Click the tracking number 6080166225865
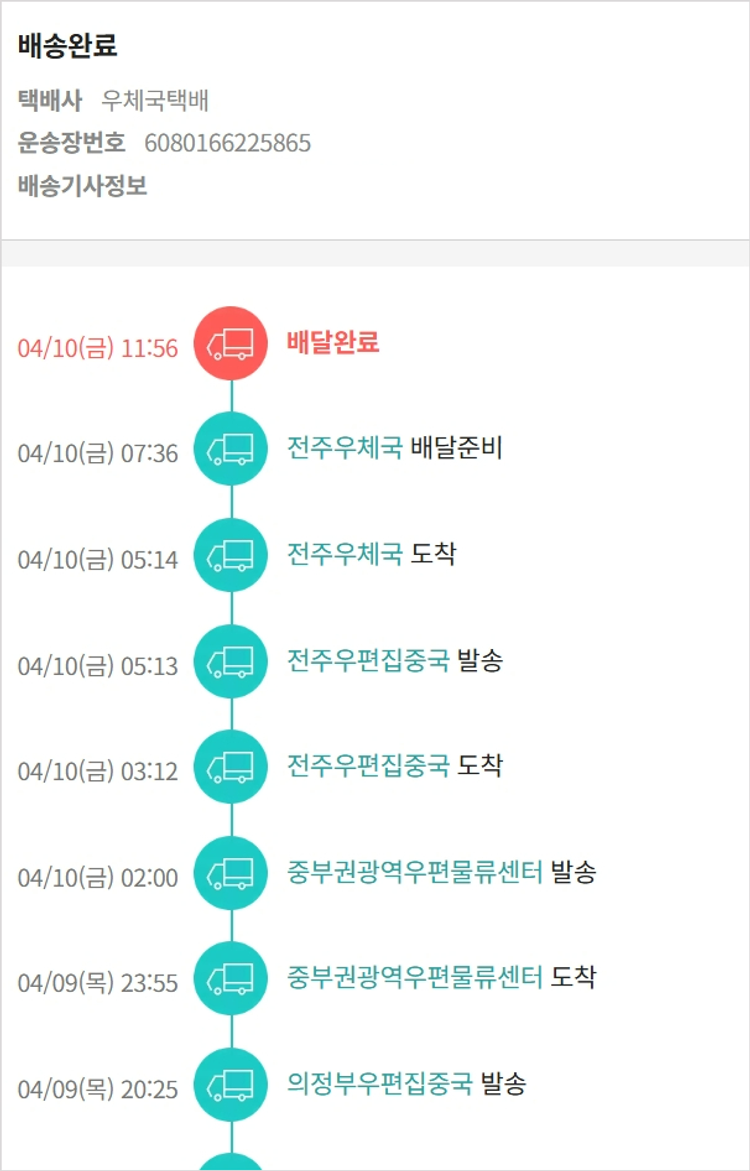 [x=227, y=143]
